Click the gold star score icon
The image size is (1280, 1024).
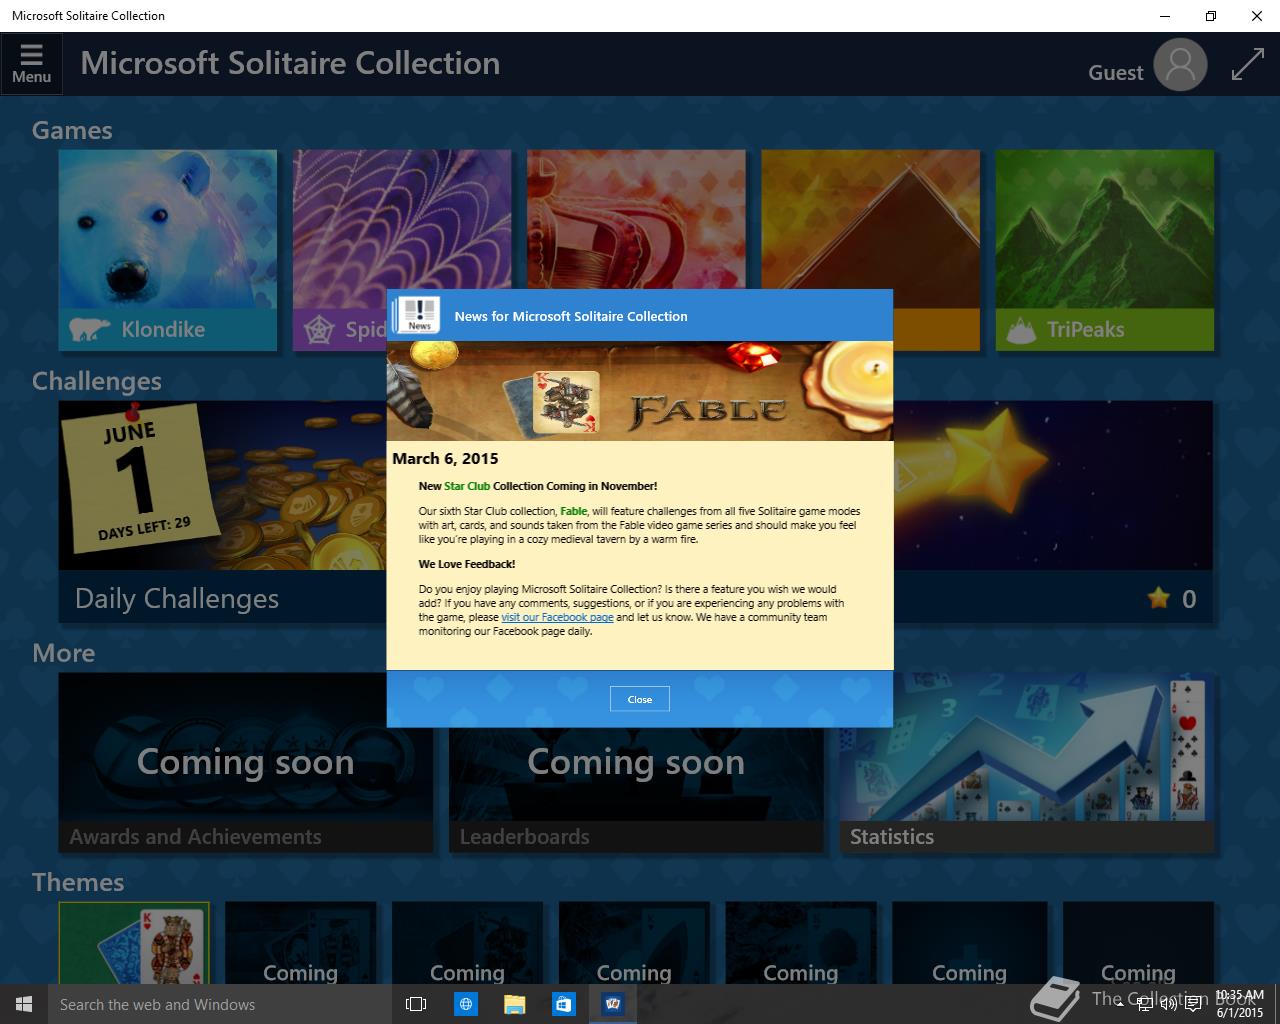point(1159,598)
